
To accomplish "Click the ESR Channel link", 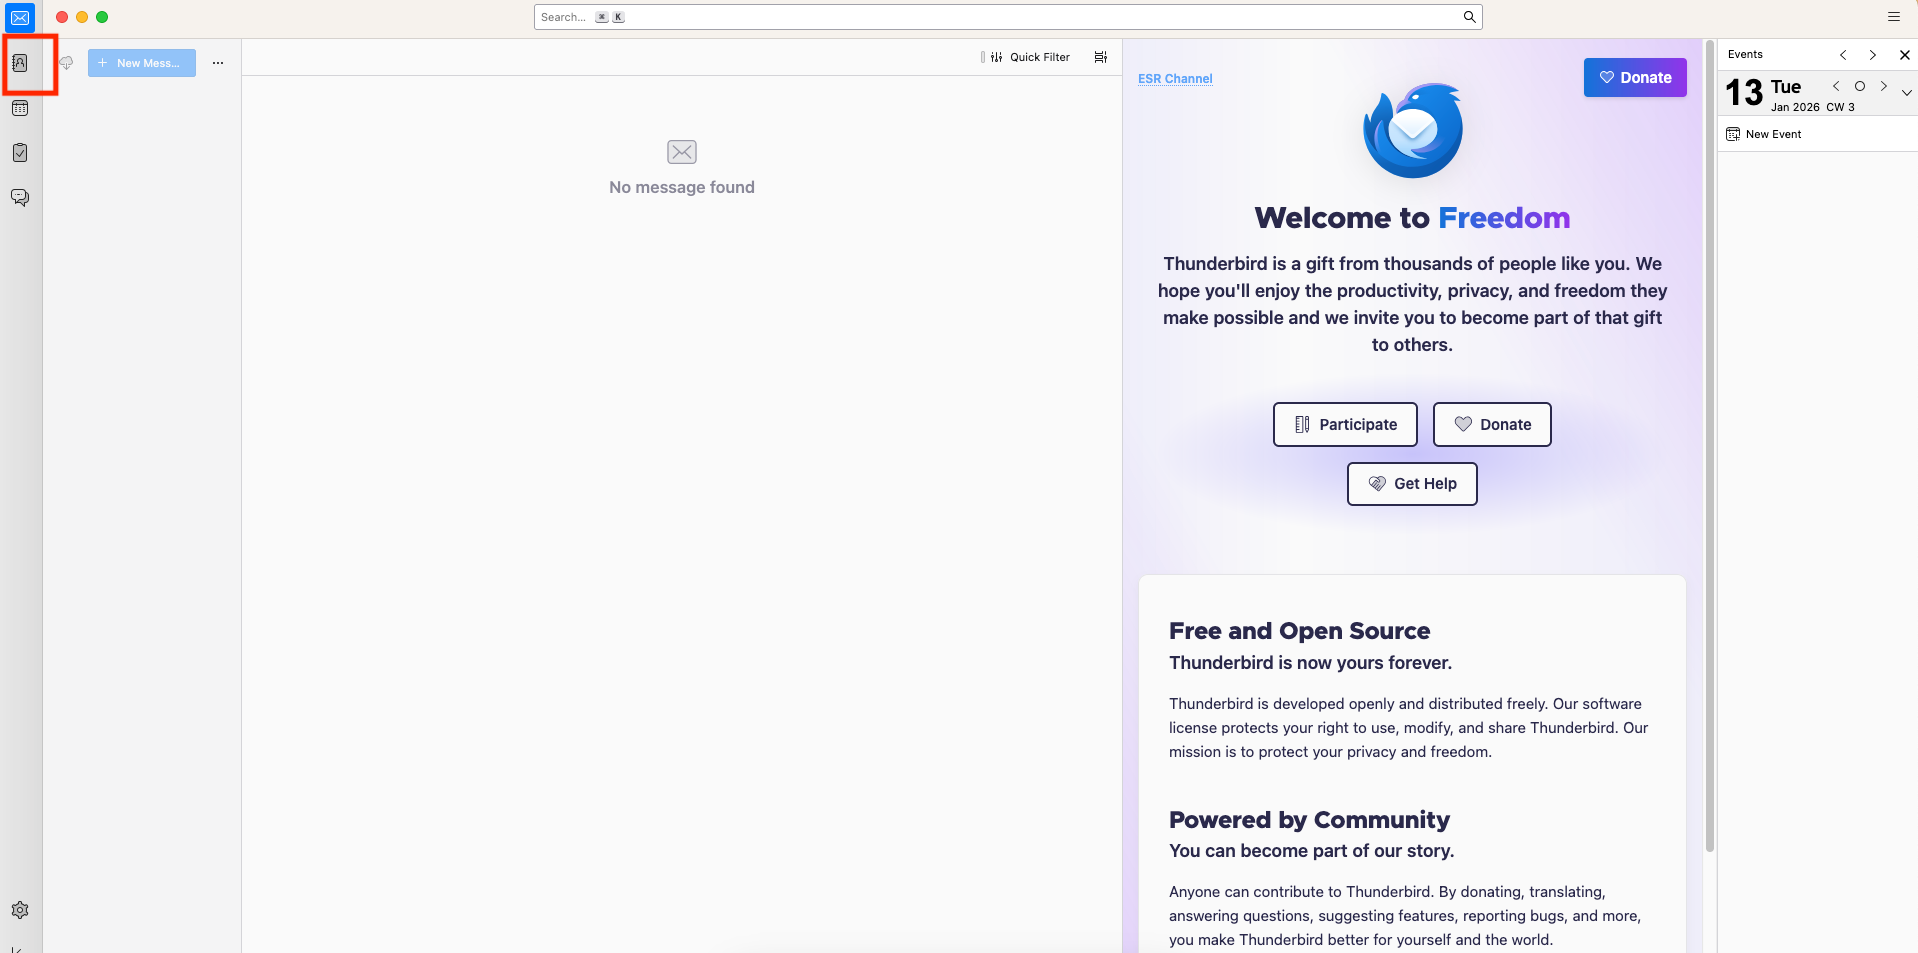I will (1175, 78).
